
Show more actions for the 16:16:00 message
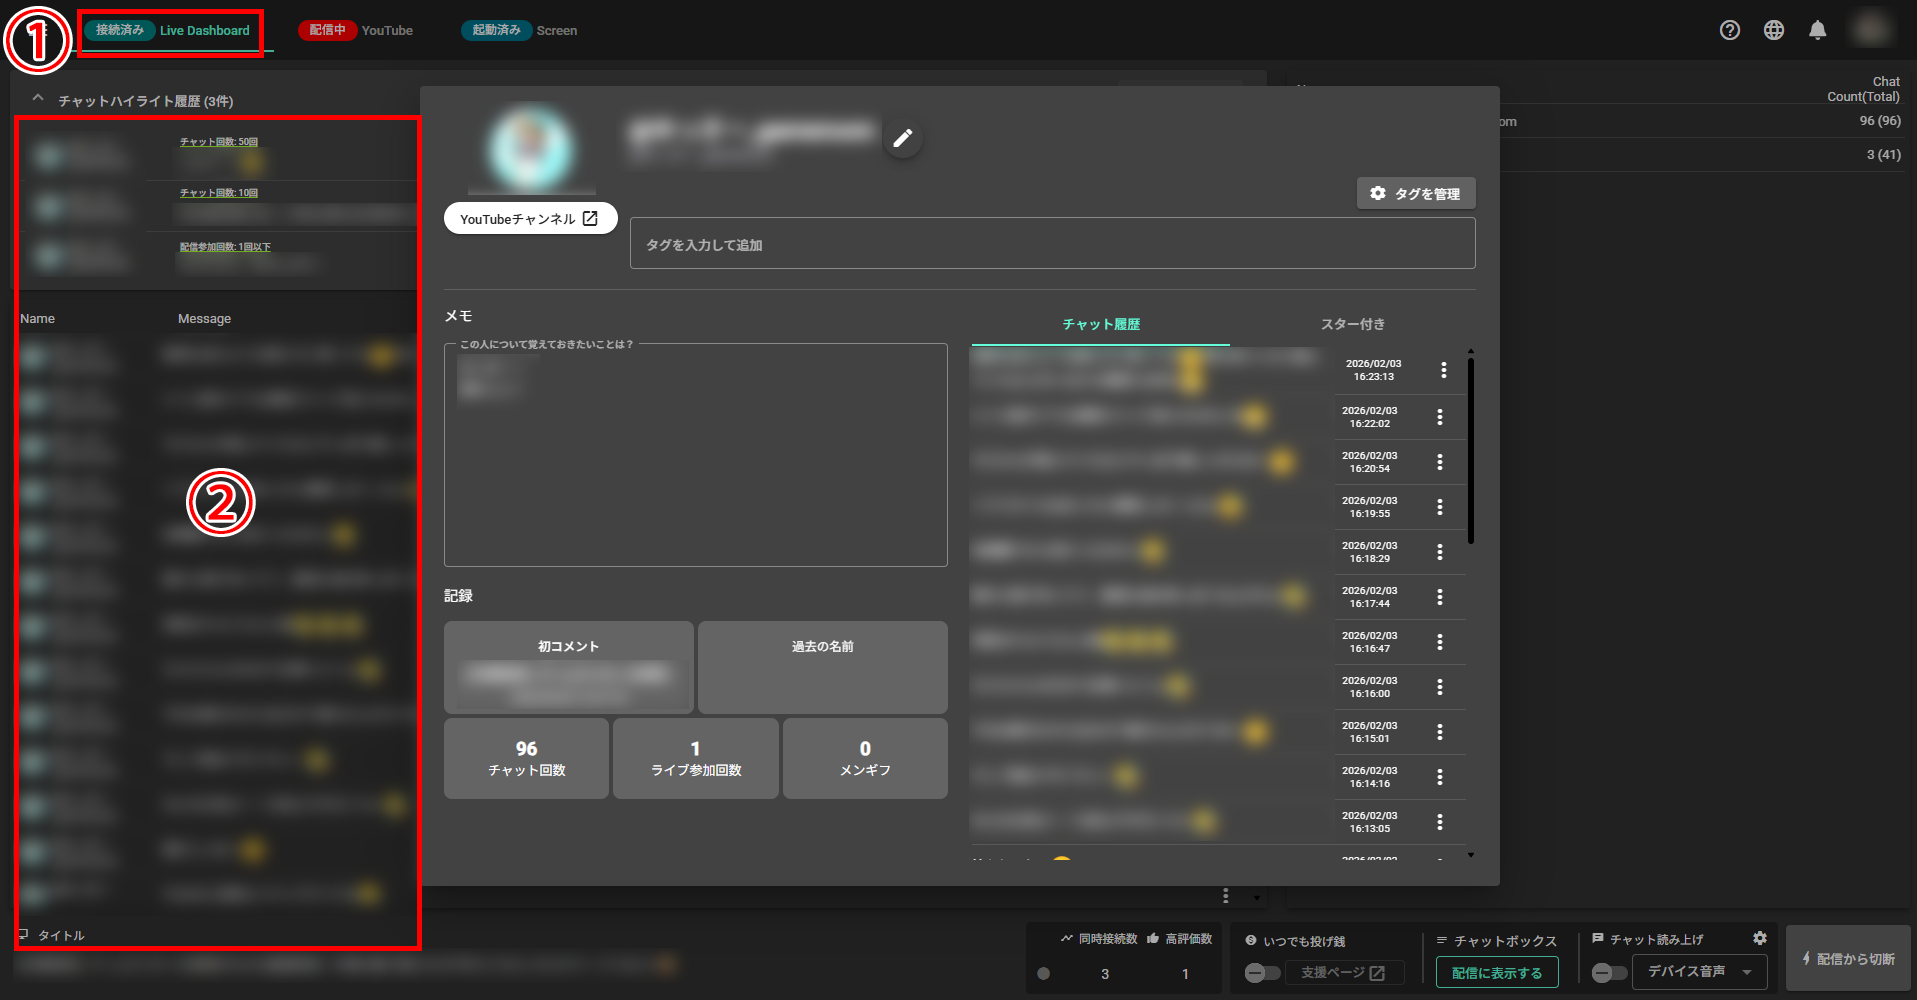[x=1440, y=687]
